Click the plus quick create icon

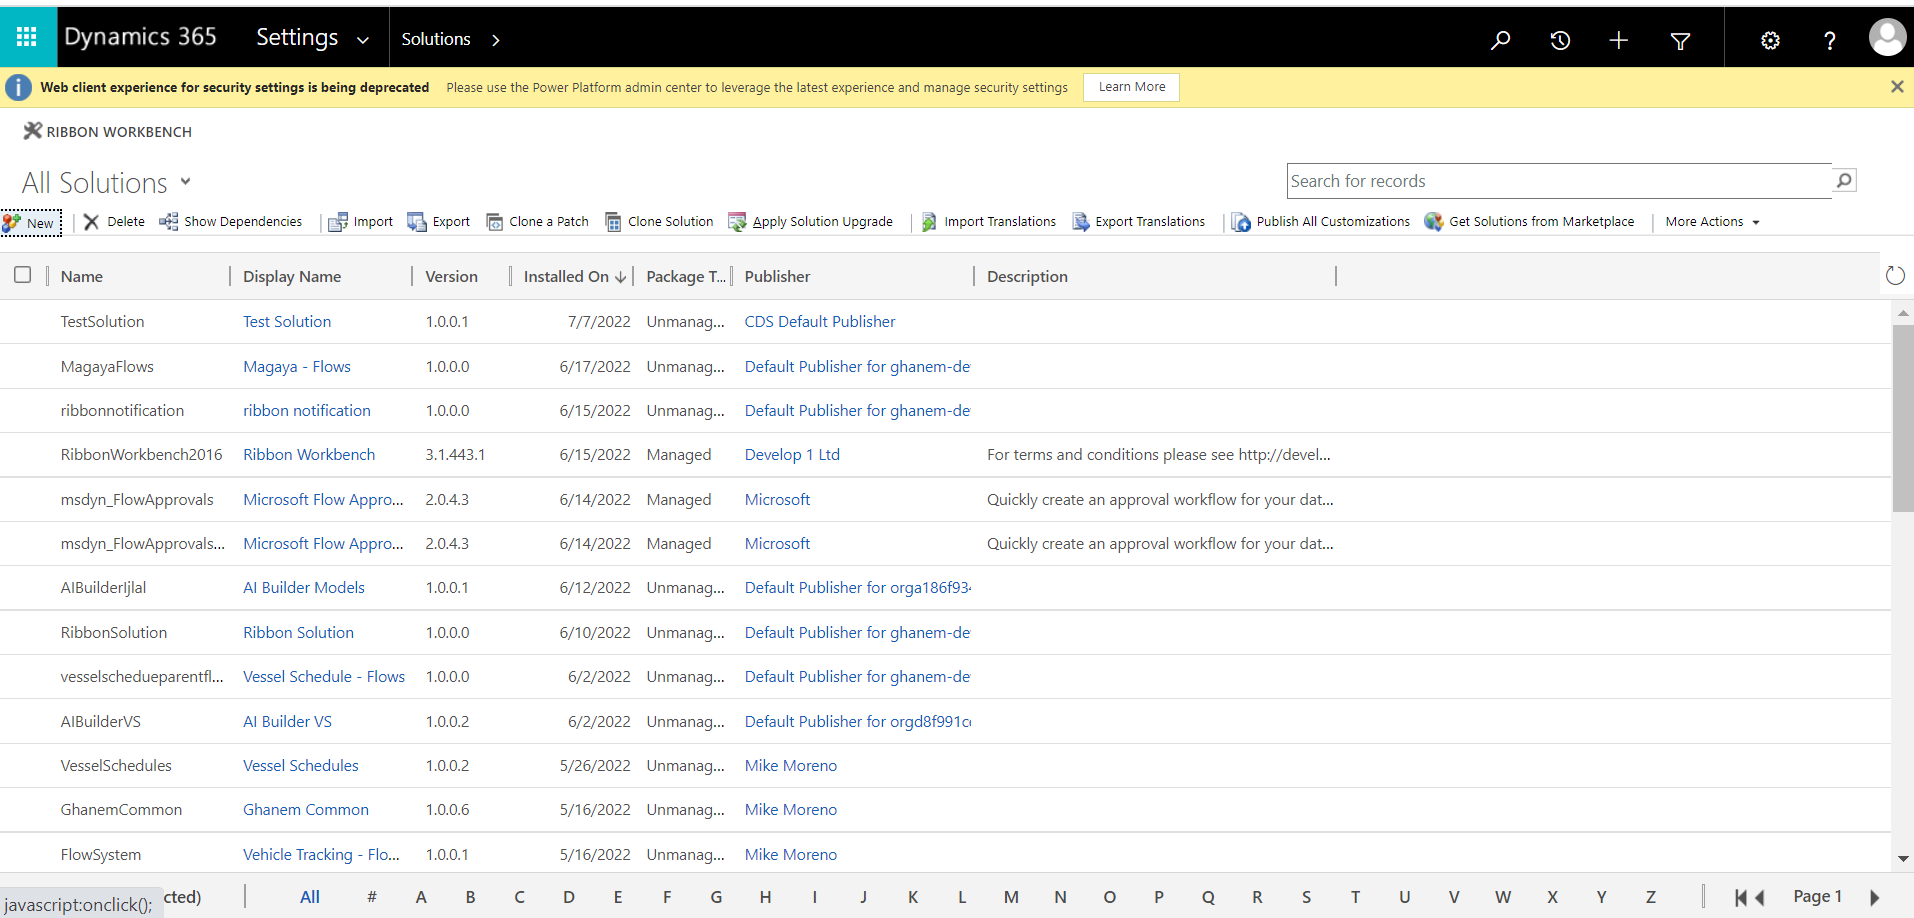[1619, 40]
